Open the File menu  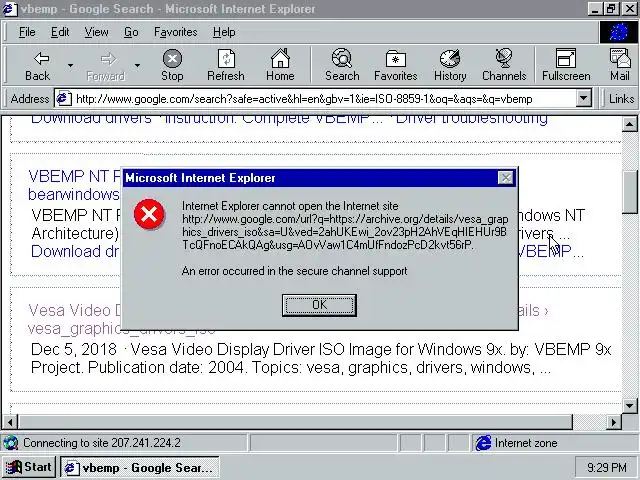point(27,32)
